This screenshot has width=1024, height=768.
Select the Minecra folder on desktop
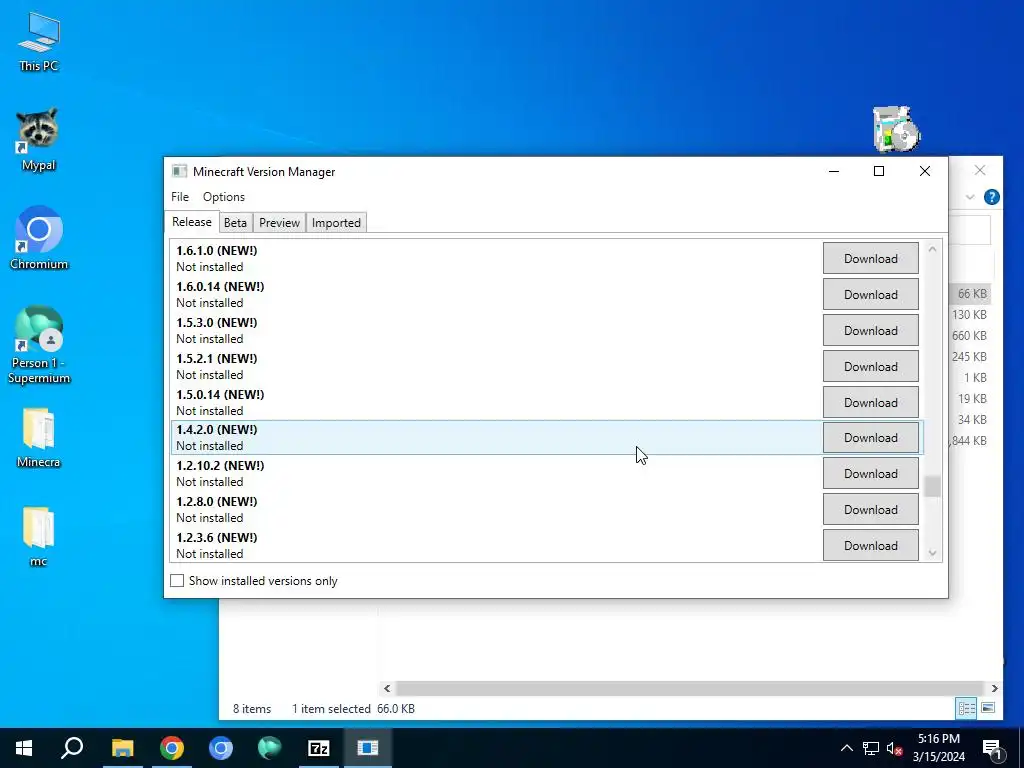coord(39,438)
